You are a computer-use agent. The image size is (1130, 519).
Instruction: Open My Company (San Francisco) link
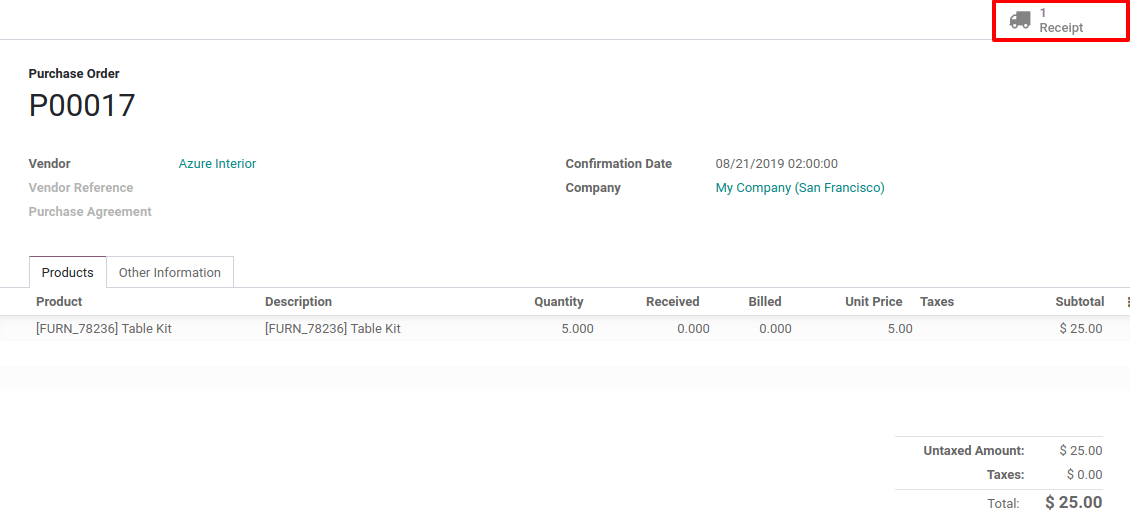799,188
